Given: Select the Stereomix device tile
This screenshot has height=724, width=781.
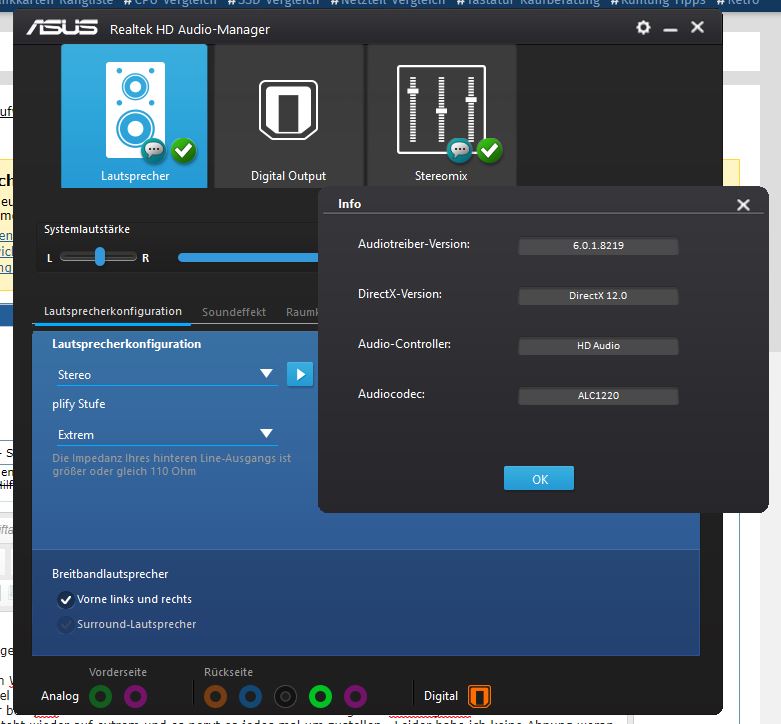Looking at the screenshot, I should pyautogui.click(x=441, y=116).
